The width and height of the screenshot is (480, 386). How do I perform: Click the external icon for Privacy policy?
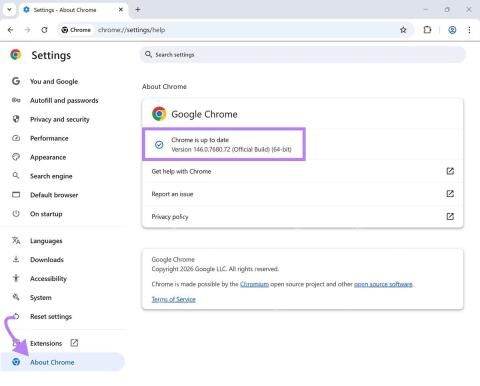[x=450, y=217]
